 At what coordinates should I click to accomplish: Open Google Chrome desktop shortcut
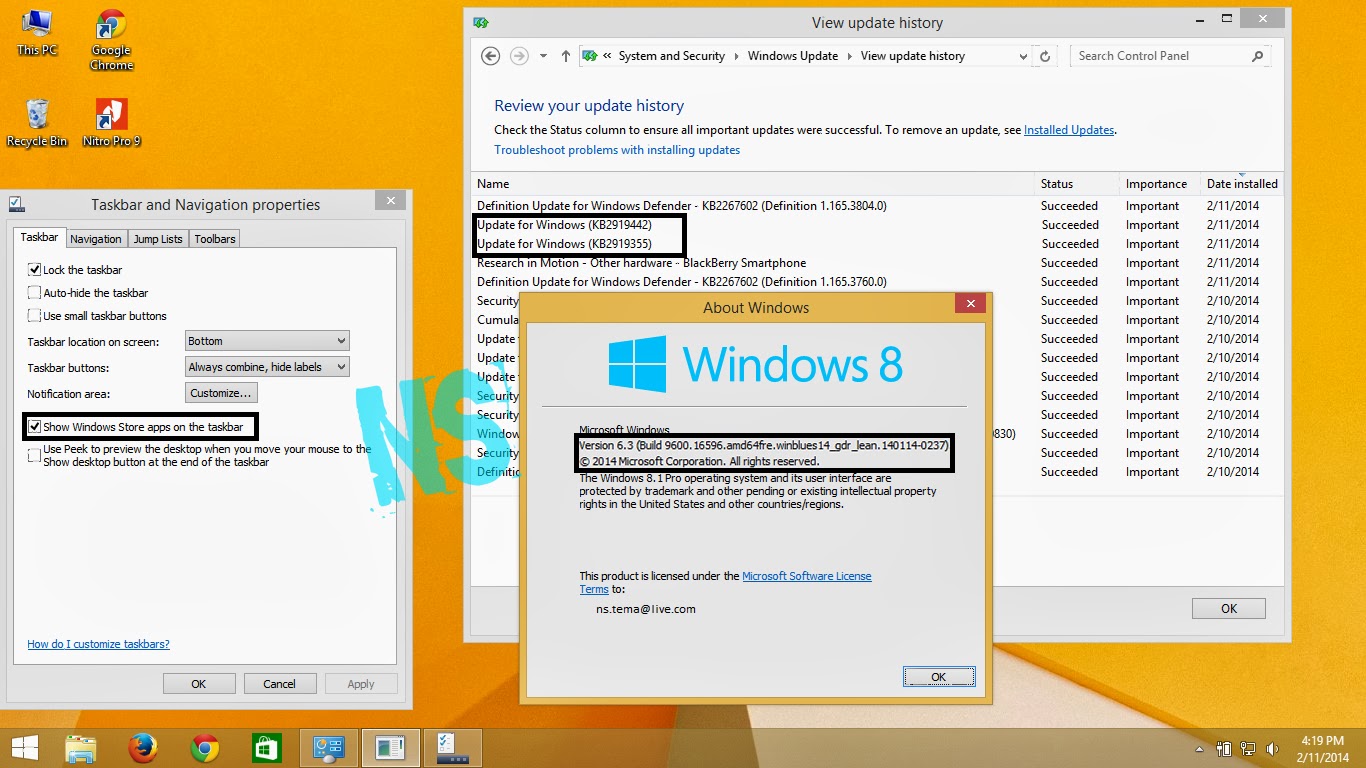point(111,40)
